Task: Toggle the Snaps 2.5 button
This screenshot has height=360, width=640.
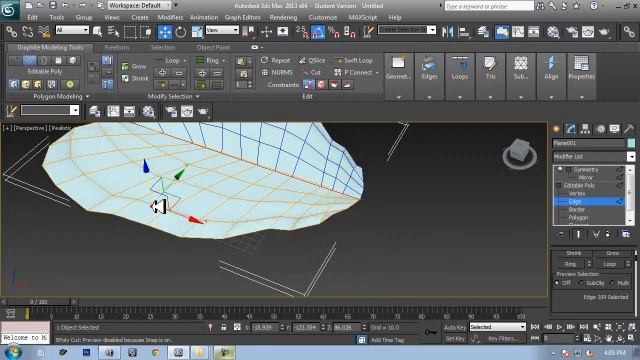Action: pos(302,31)
